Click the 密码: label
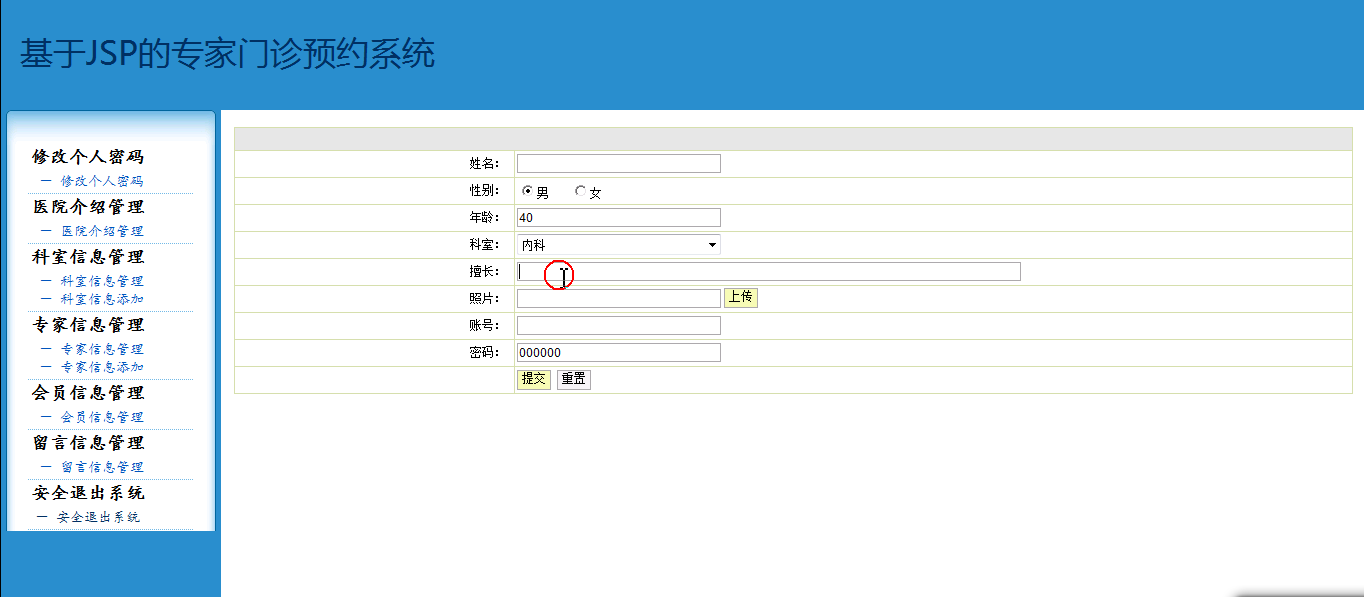 484,353
